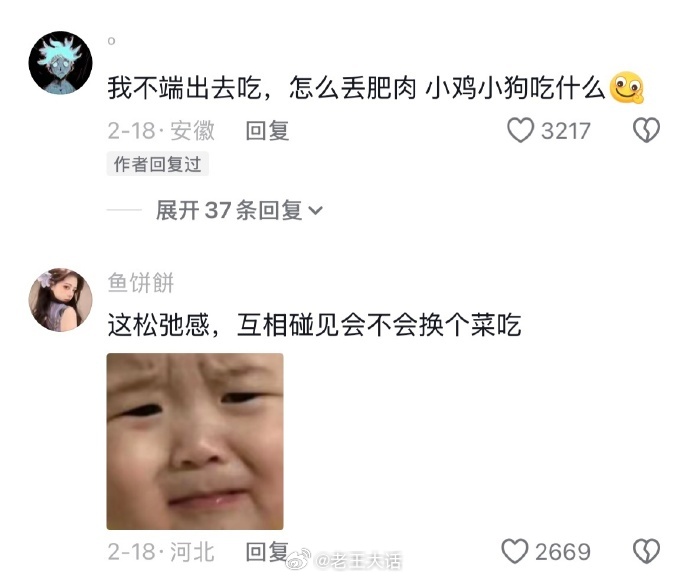The height and width of the screenshot is (578, 690).
Task: Reply to the 安徽 comment via 回复
Action: tap(267, 131)
